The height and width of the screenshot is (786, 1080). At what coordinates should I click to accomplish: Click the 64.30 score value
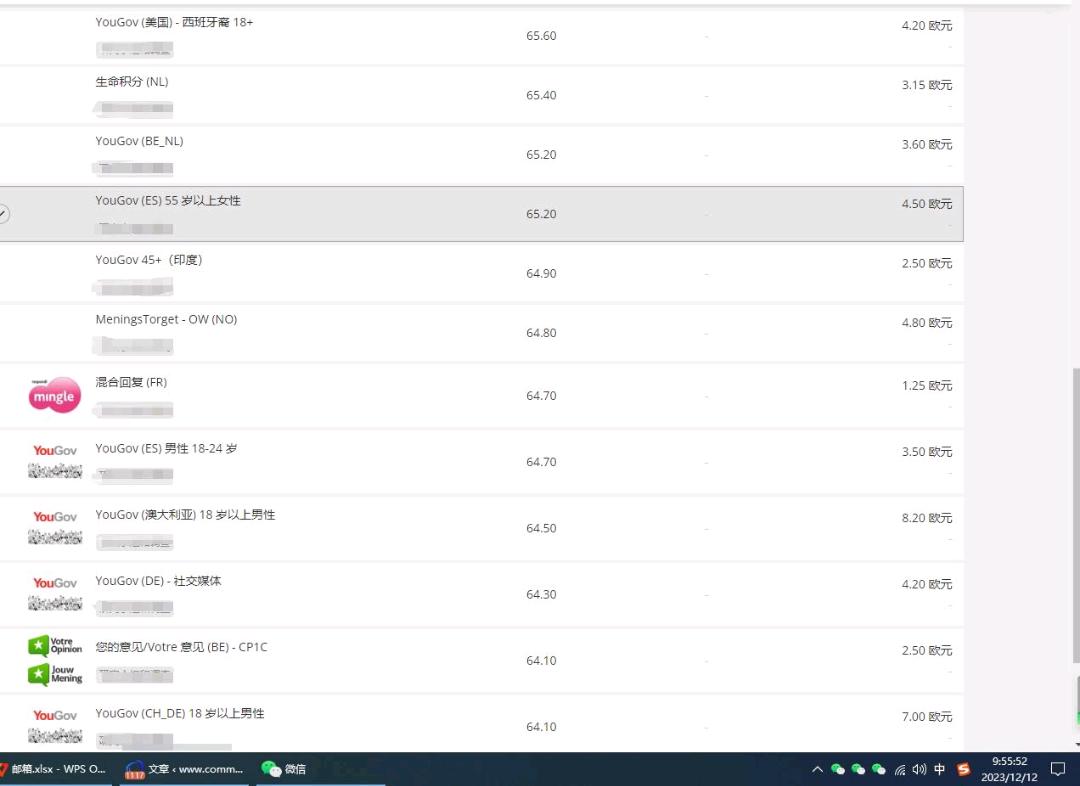[x=541, y=594]
